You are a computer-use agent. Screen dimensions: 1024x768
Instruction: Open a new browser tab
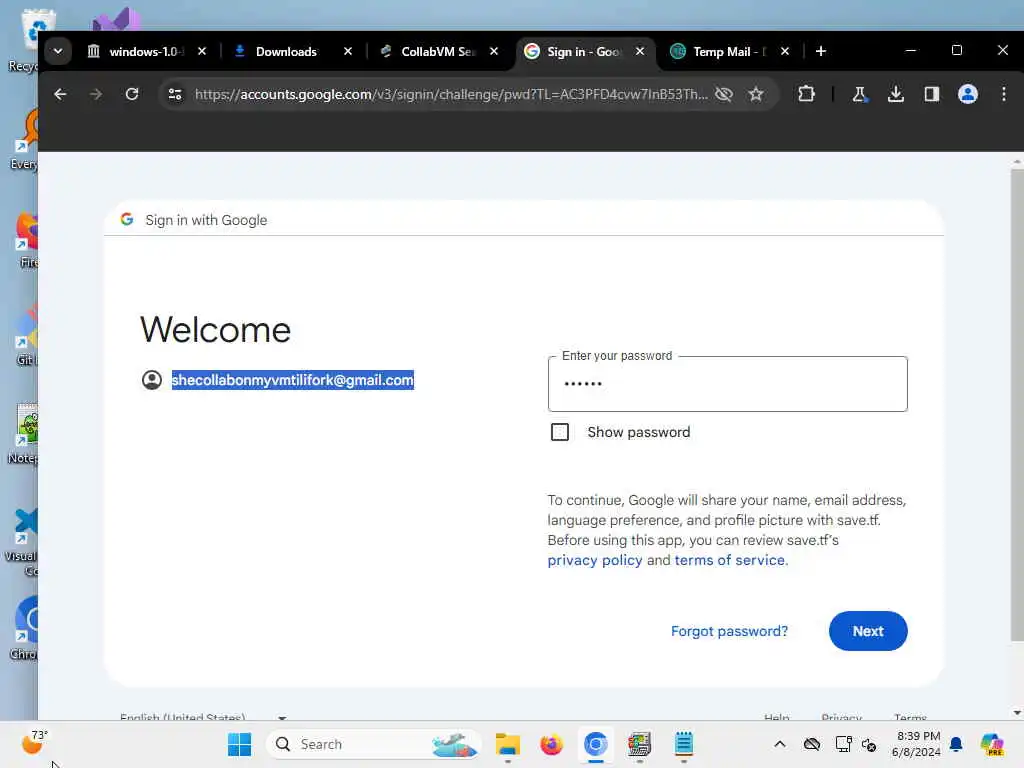tap(821, 51)
